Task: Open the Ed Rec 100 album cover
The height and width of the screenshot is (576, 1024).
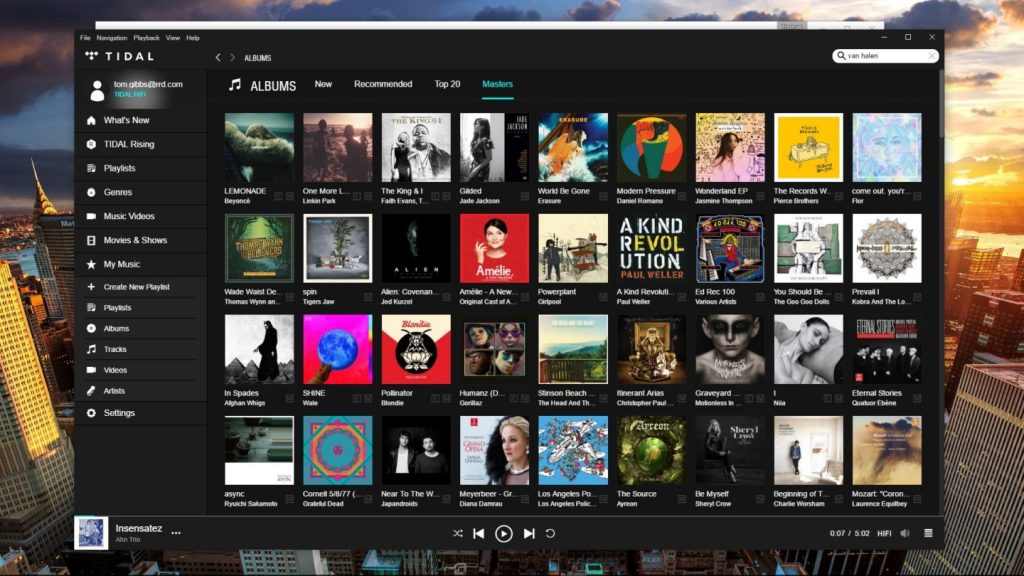Action: 729,248
